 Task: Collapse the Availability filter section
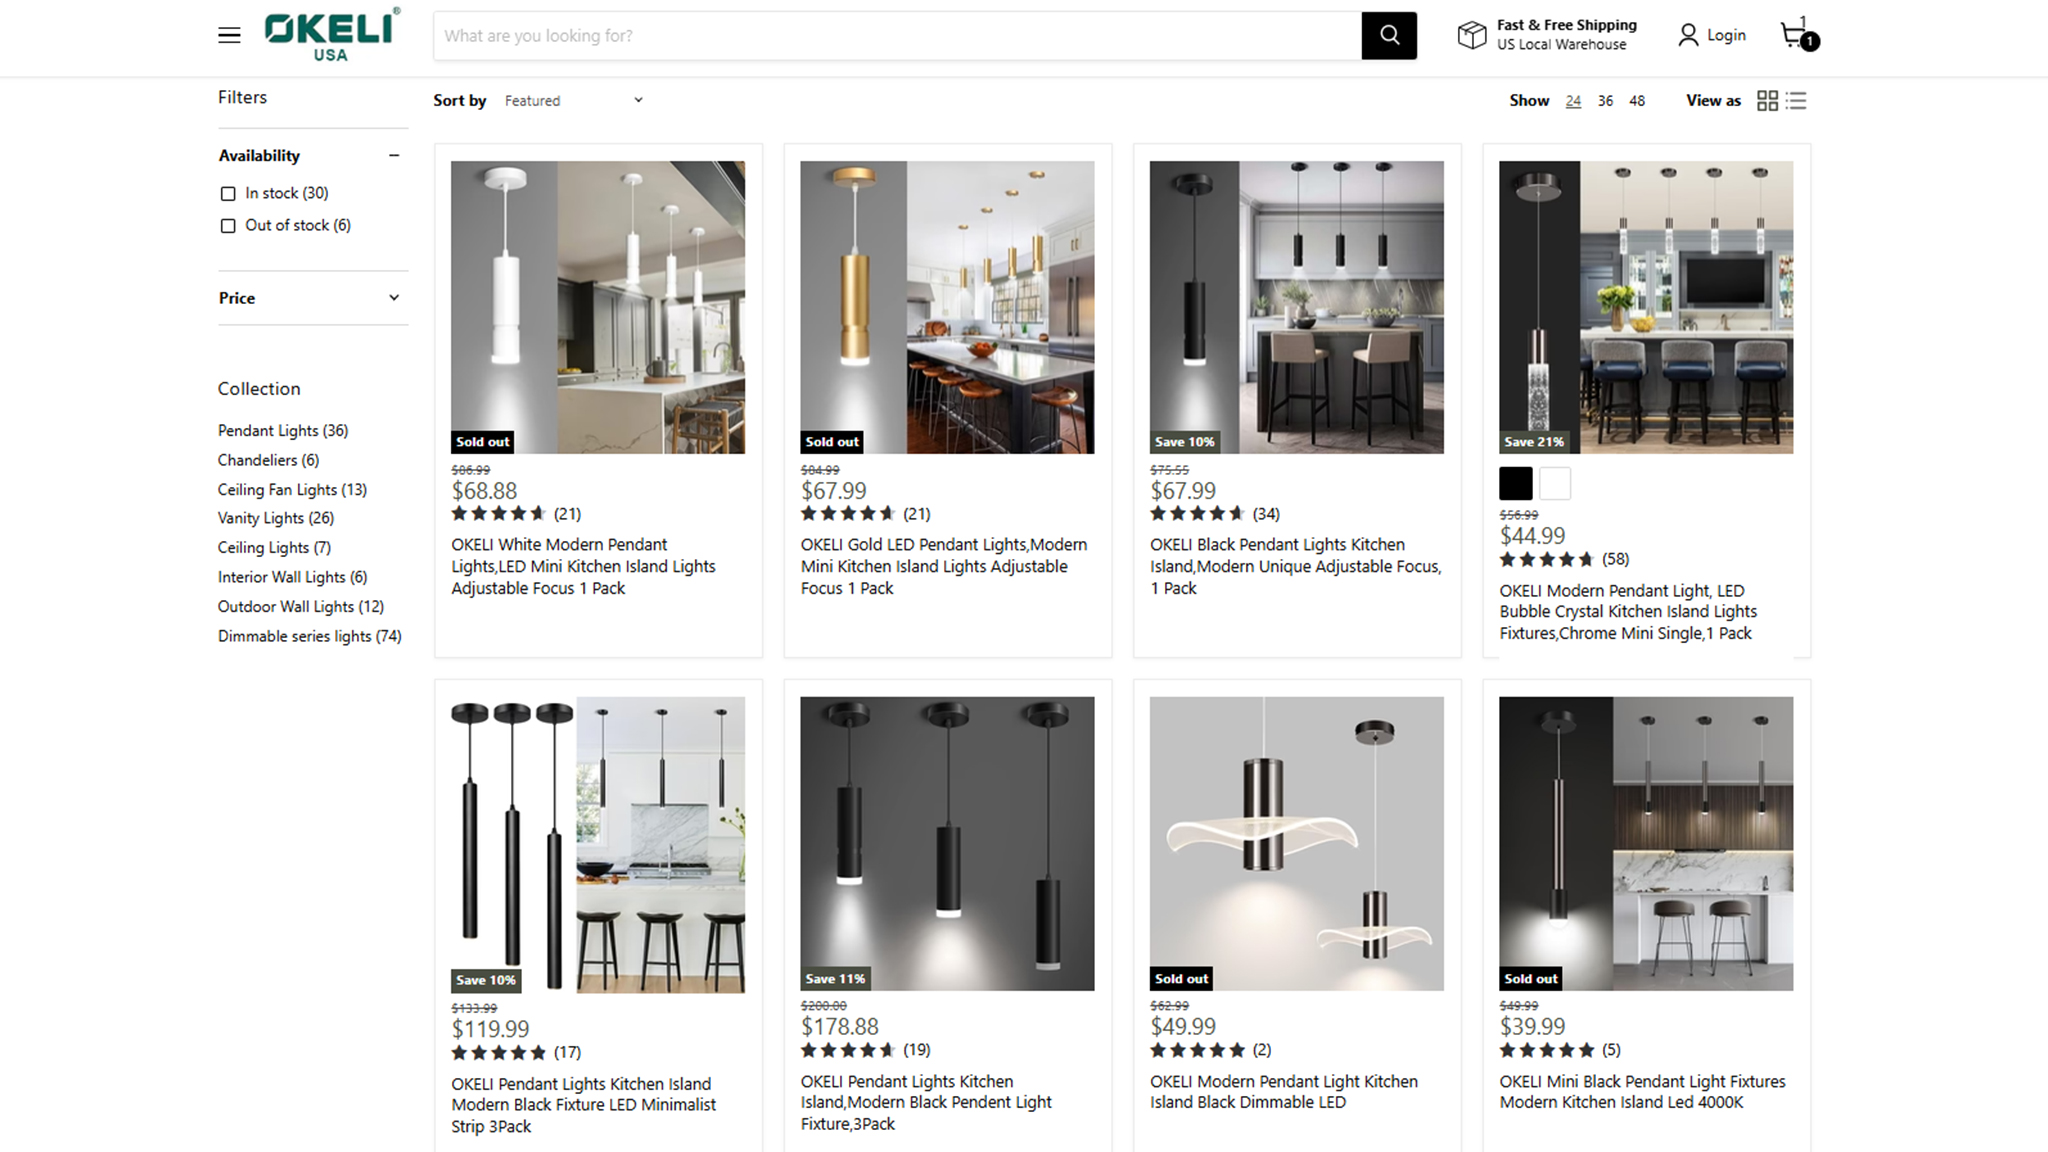click(x=394, y=156)
